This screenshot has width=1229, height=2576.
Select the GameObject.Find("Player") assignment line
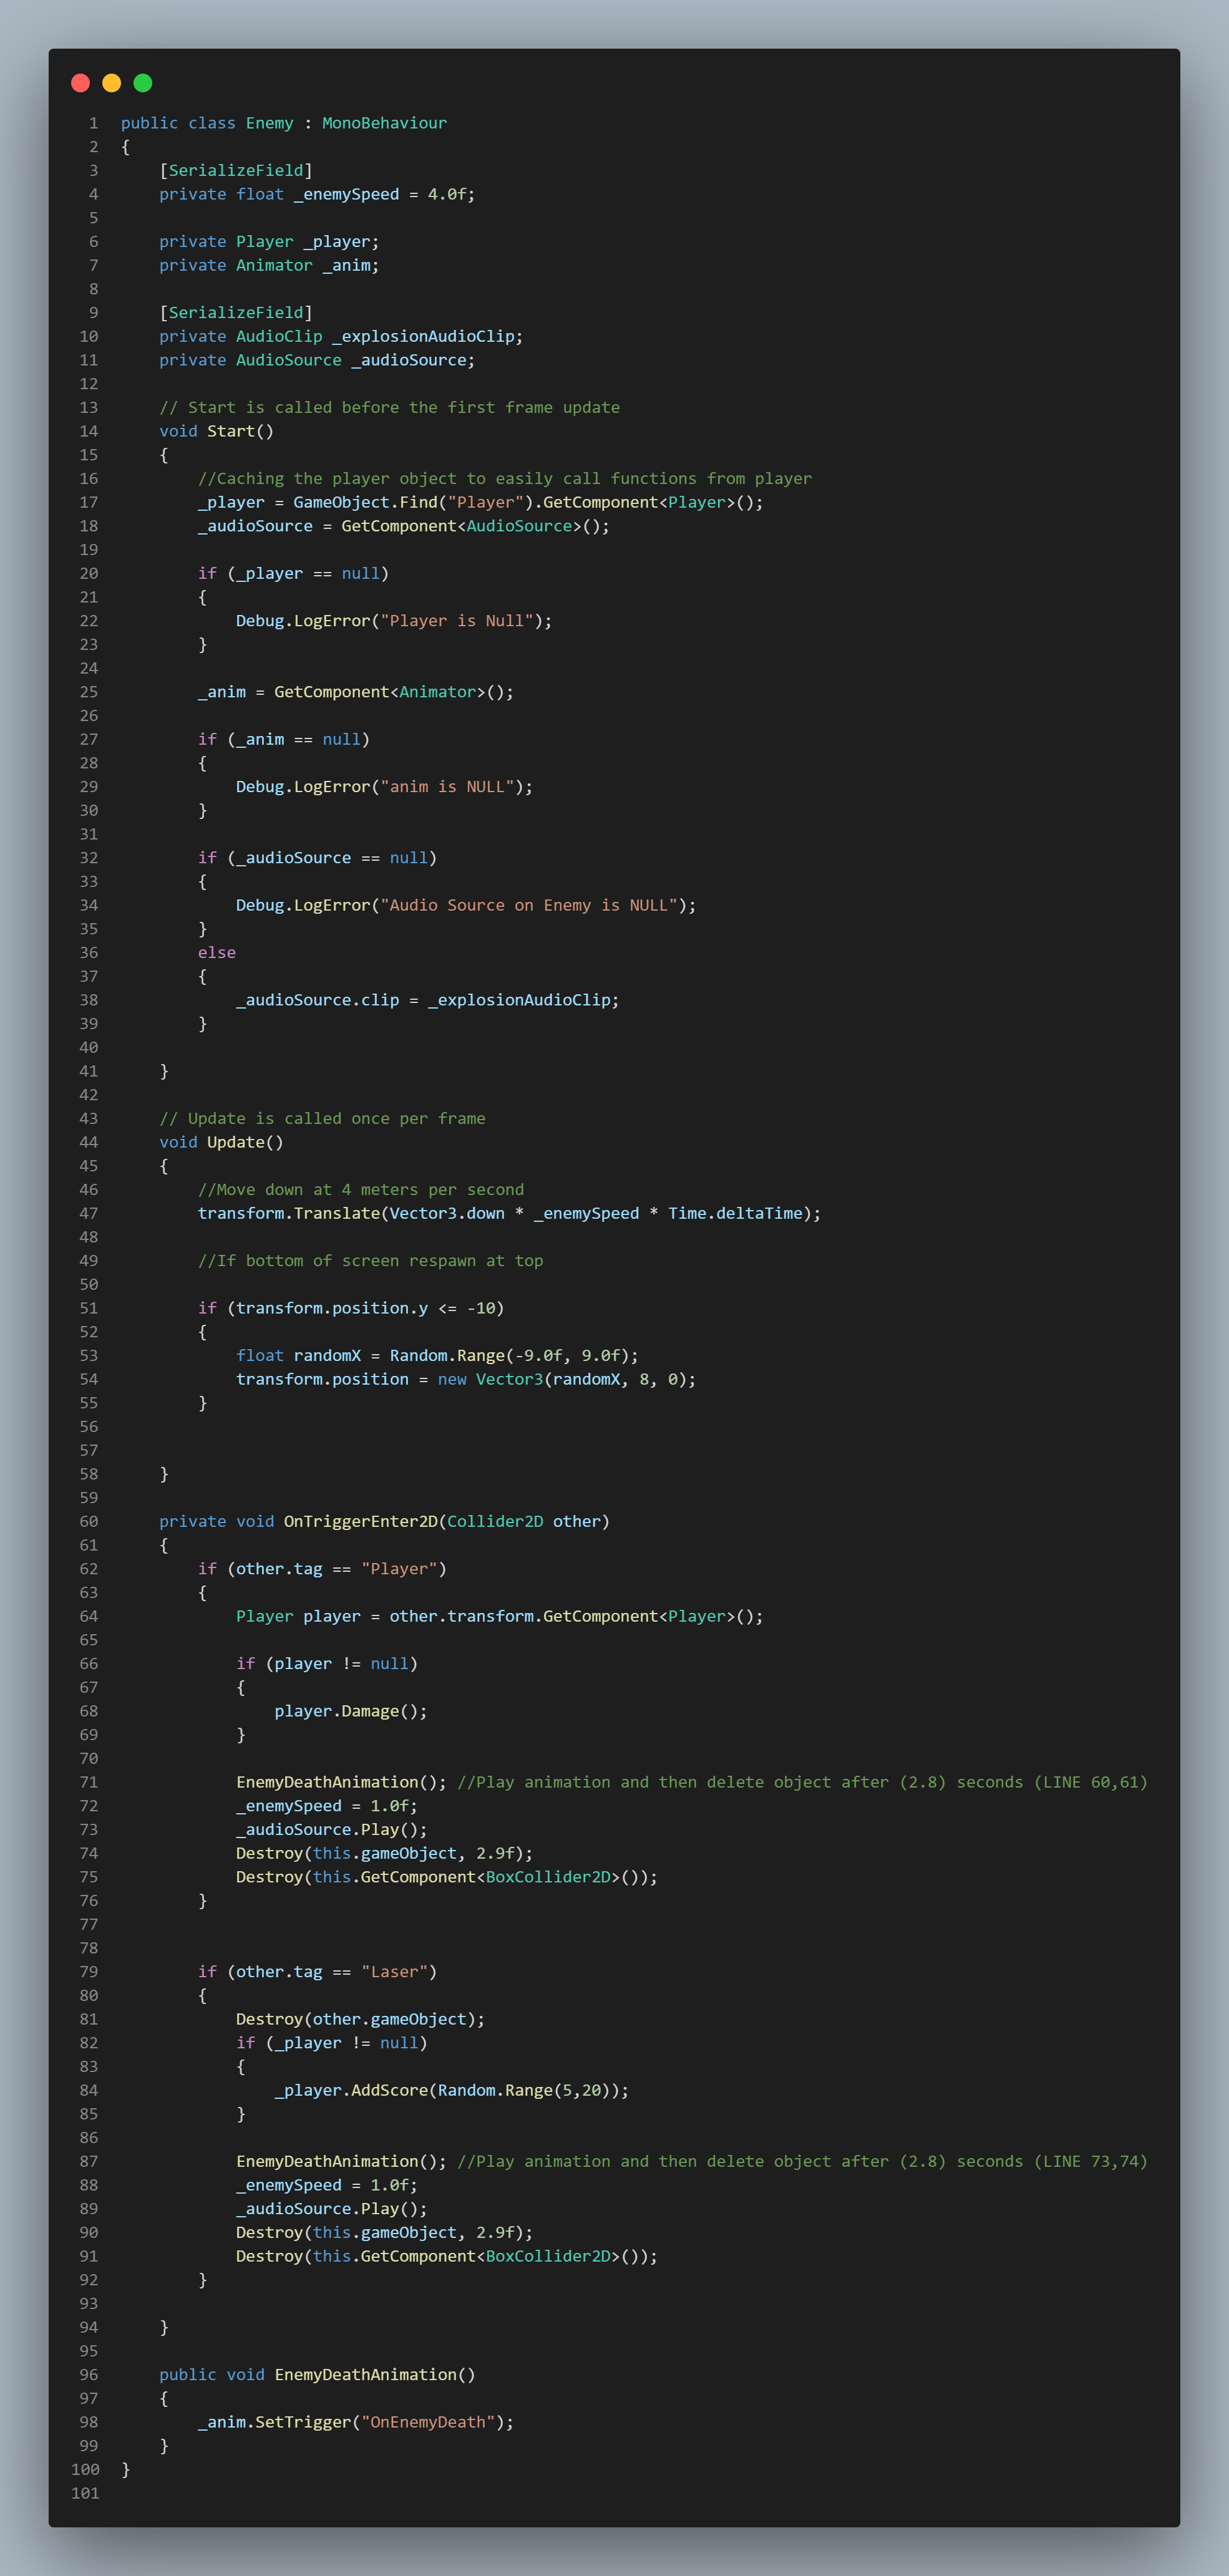click(x=481, y=502)
